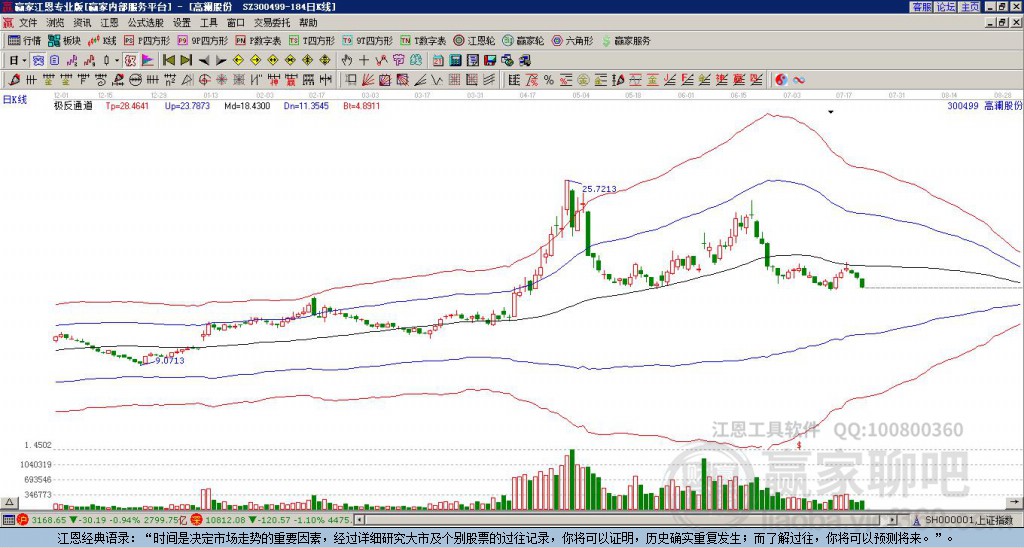This screenshot has width=1024, height=548.
Task: Click the percent % tool icon
Action: (549, 80)
